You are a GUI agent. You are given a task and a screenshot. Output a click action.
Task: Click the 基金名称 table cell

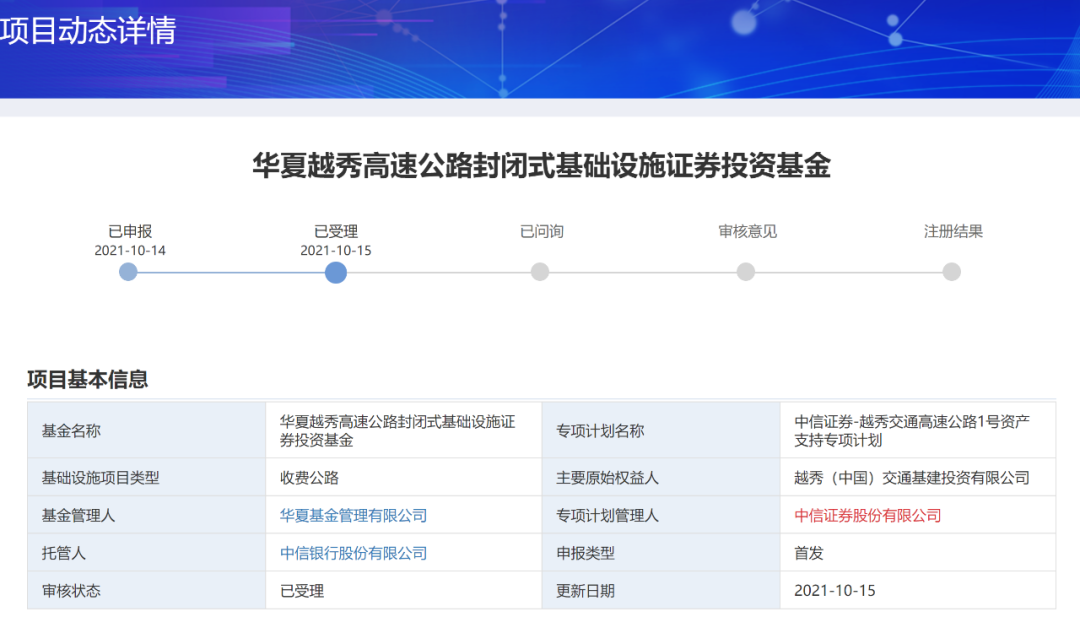pyautogui.click(x=77, y=432)
